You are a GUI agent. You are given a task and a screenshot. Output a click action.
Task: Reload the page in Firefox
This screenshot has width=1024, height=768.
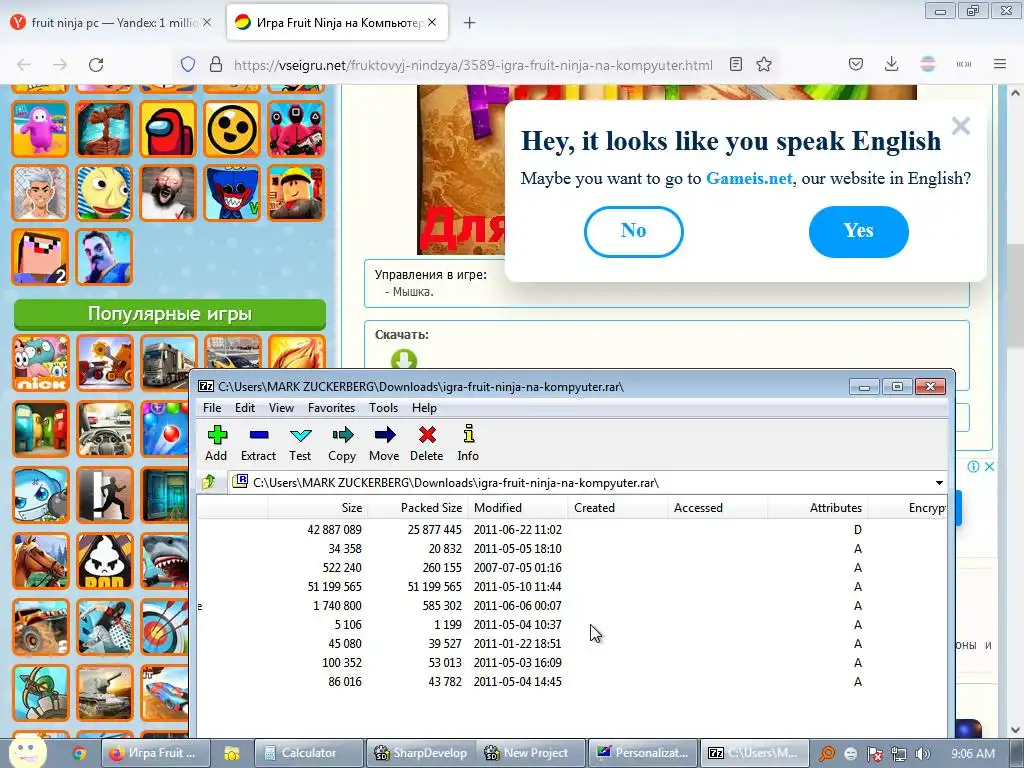[96, 65]
